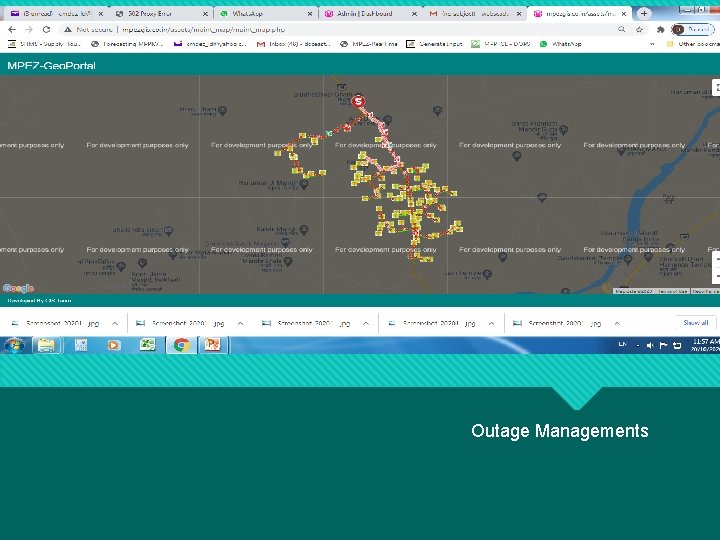The image size is (720, 540).
Task: Open the Real Time bookmark
Action: click(x=369, y=44)
